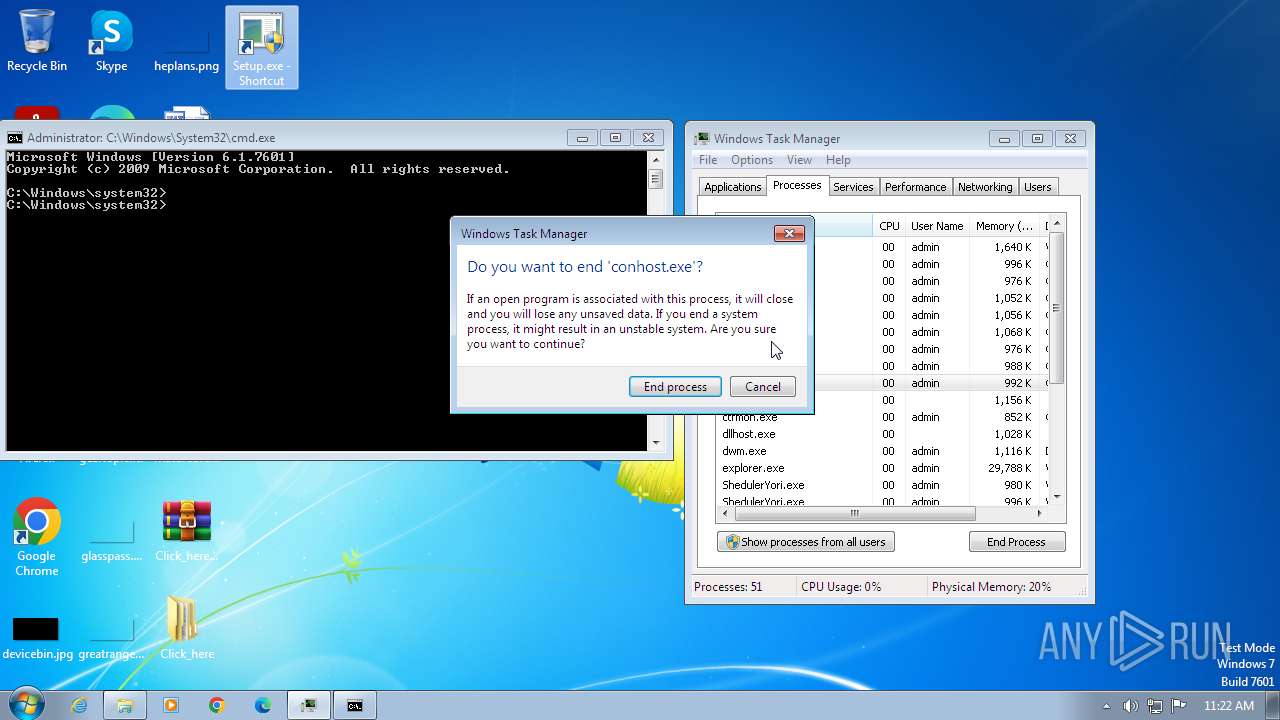1280x720 pixels.
Task: Click the cmd.exe title bar system icon
Action: pyautogui.click(x=15, y=138)
